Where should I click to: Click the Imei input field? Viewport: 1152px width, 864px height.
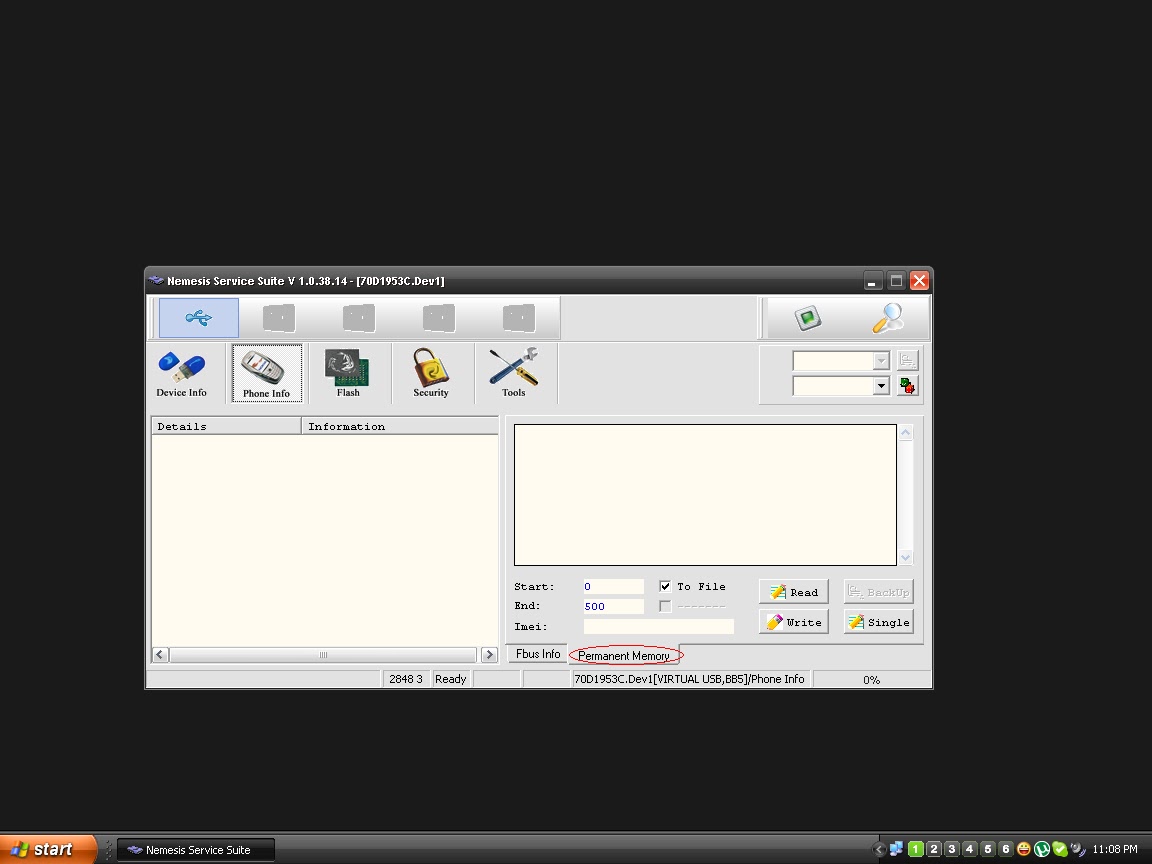[x=658, y=626]
